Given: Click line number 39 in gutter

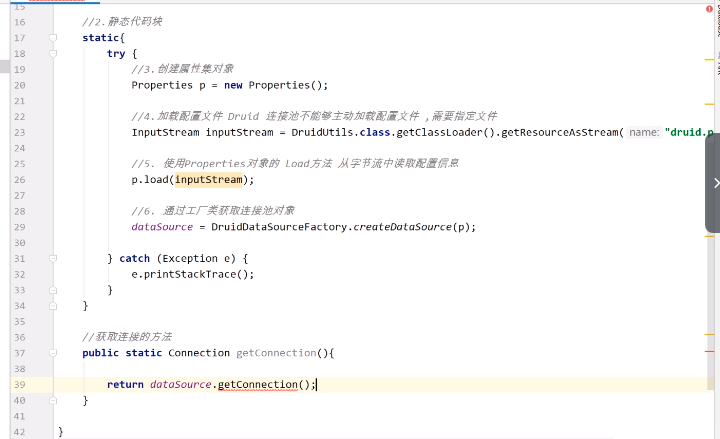Looking at the screenshot, I should [20, 384].
